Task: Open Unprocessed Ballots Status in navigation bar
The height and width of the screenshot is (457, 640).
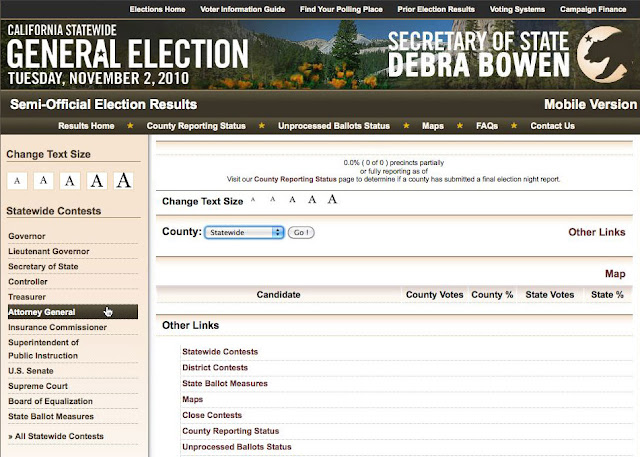Action: 334,126
